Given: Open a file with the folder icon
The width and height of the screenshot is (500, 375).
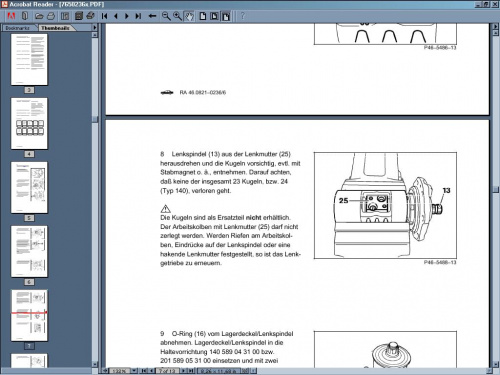Looking at the screenshot, I should coord(39,16).
